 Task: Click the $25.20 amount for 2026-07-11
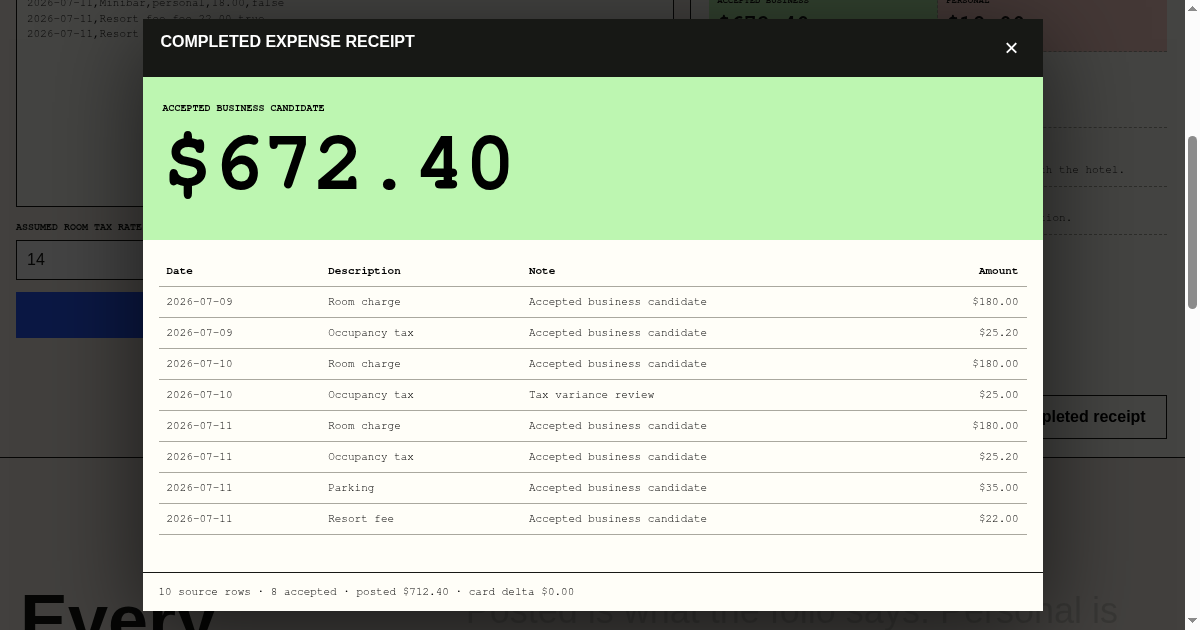pos(999,457)
